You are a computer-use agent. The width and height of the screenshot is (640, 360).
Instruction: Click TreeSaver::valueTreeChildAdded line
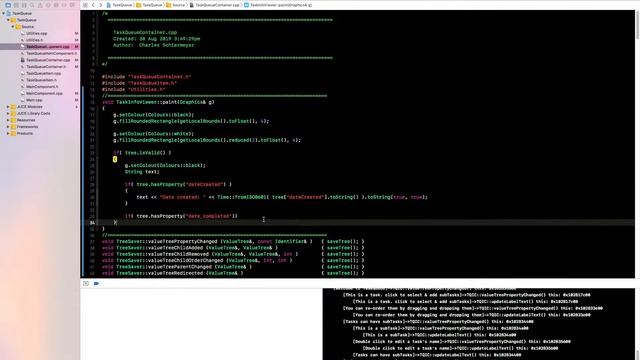[233, 248]
